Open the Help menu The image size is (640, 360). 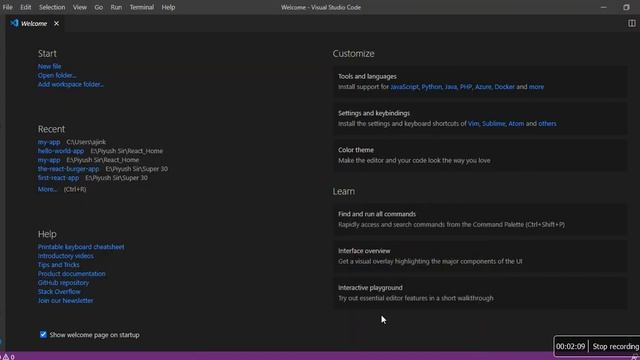pyautogui.click(x=168, y=7)
